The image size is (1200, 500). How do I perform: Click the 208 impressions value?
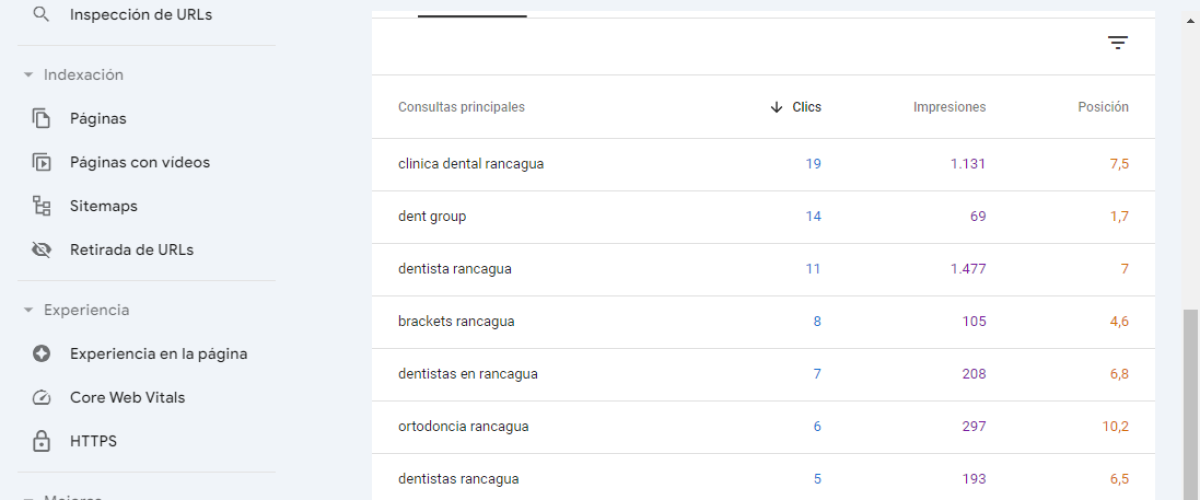tap(974, 374)
